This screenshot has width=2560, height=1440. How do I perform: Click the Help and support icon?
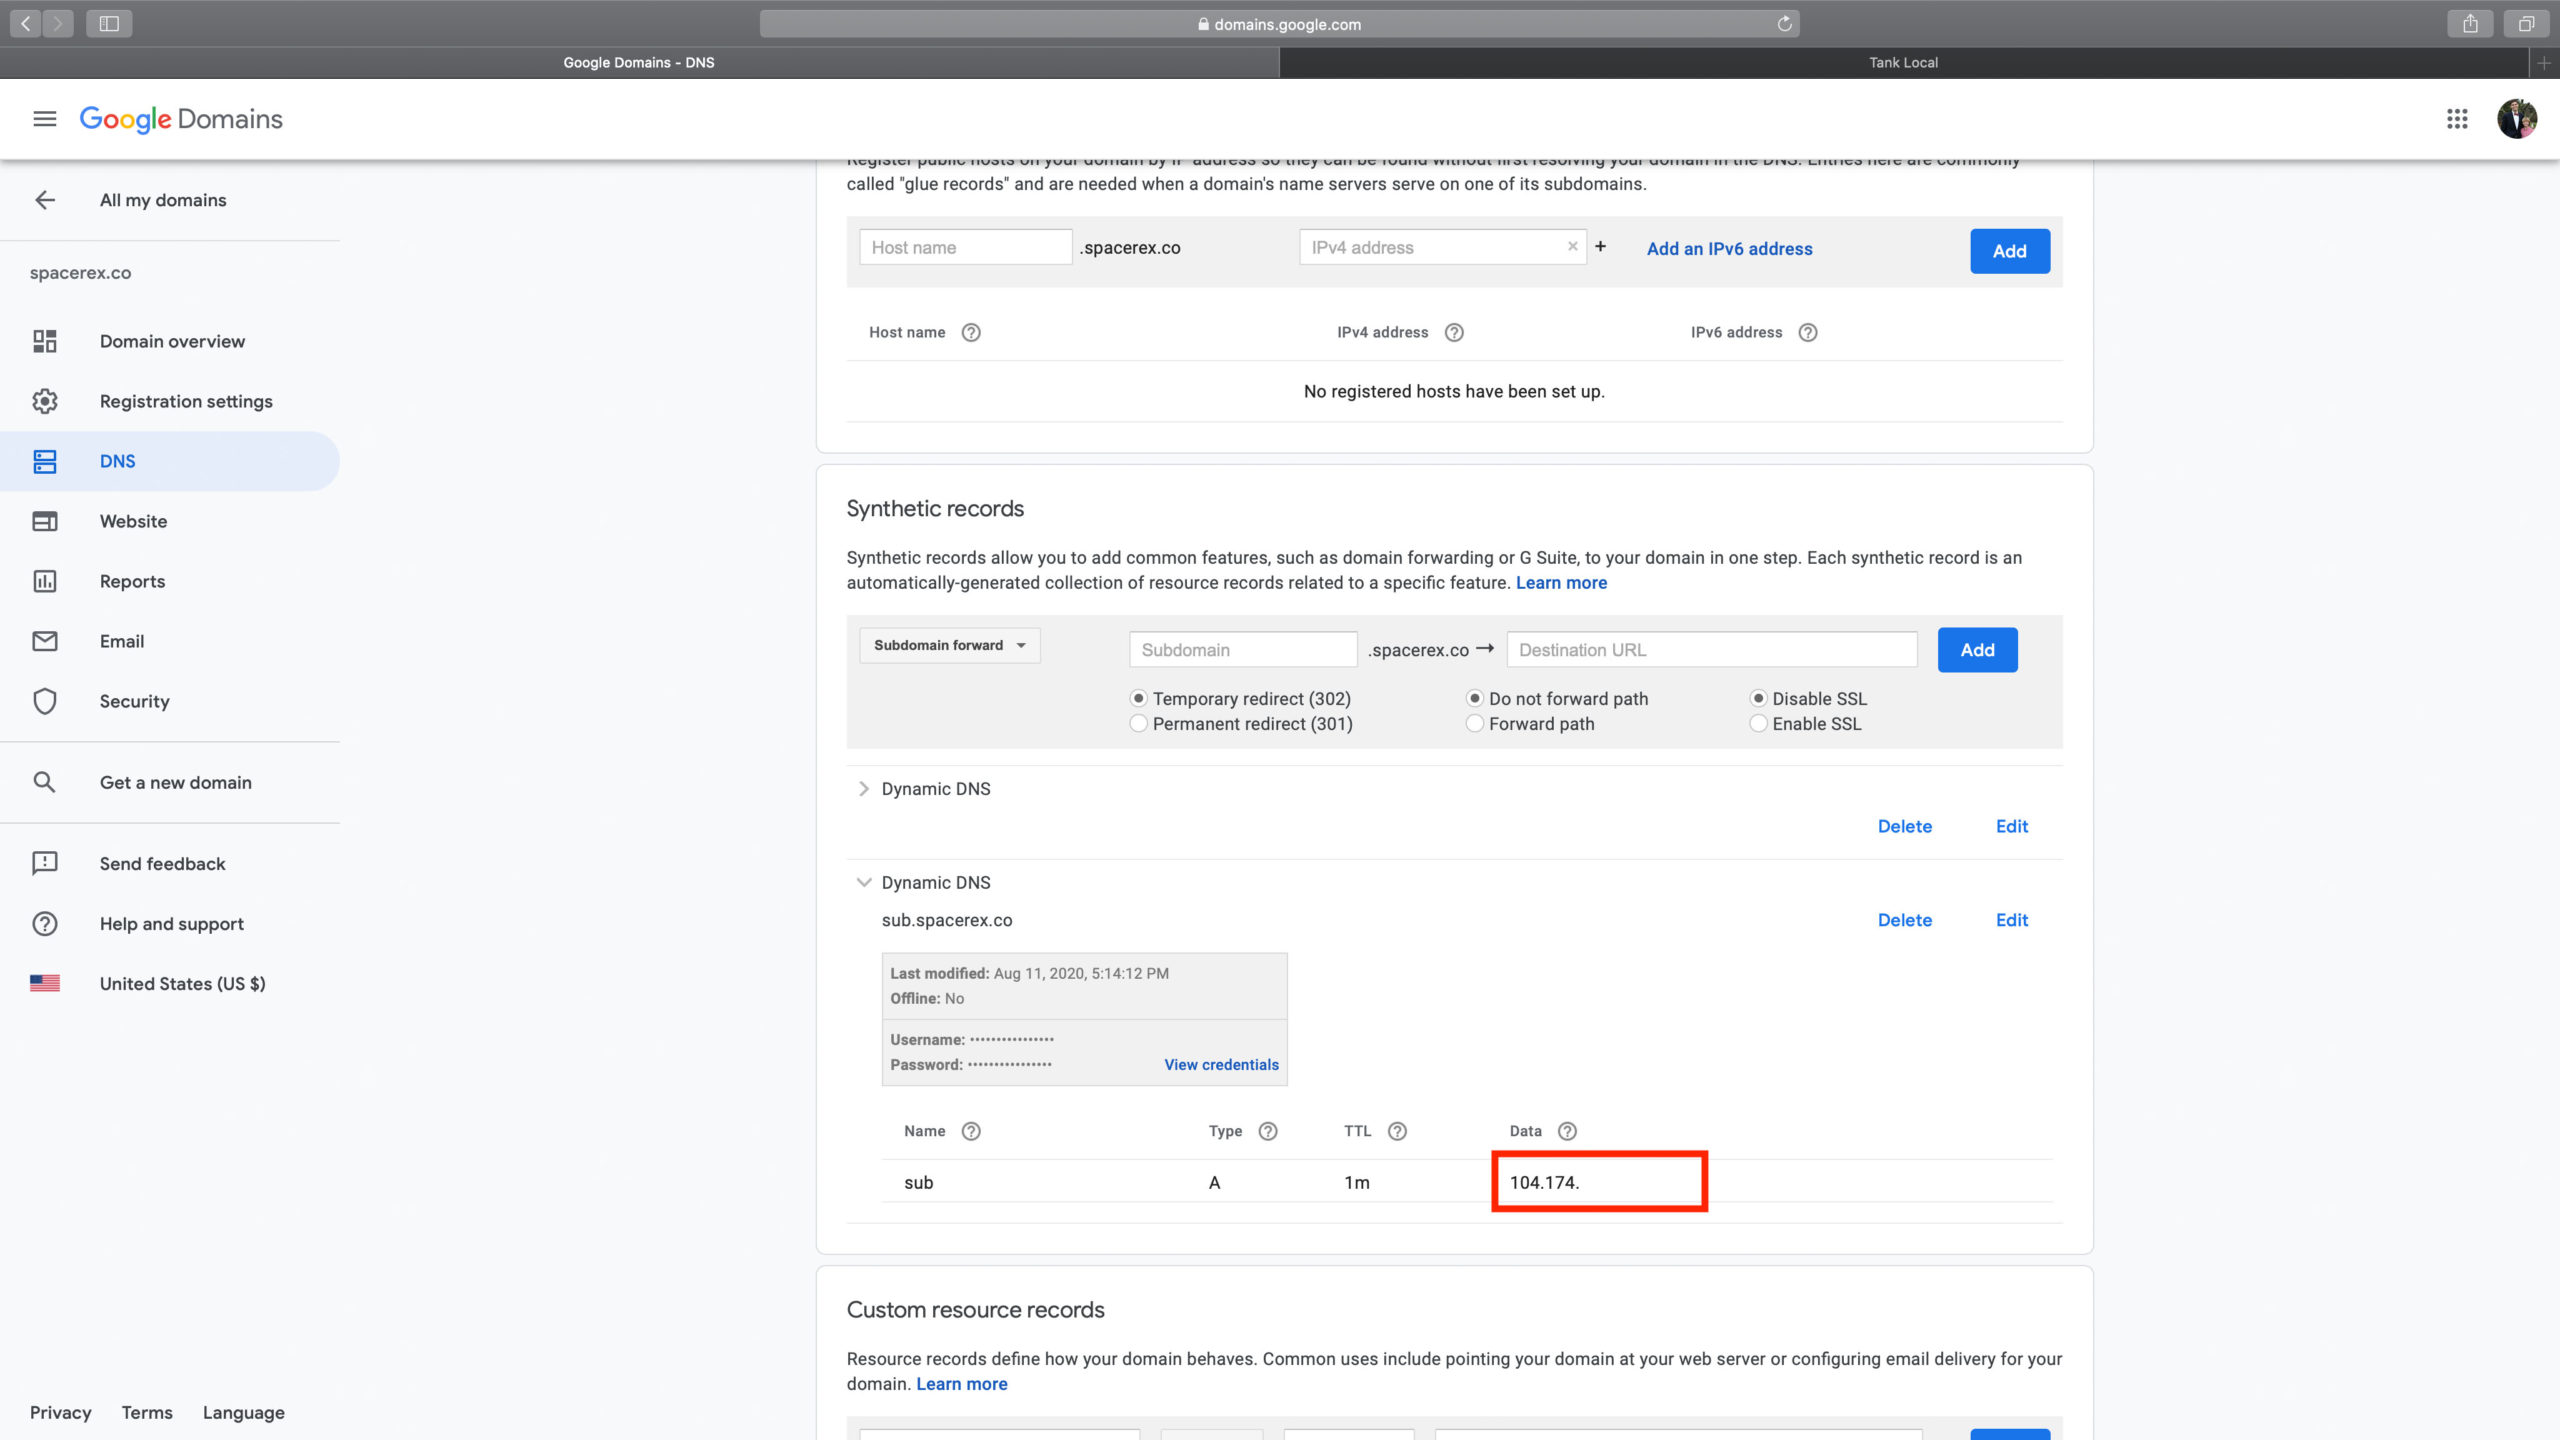tap(45, 923)
